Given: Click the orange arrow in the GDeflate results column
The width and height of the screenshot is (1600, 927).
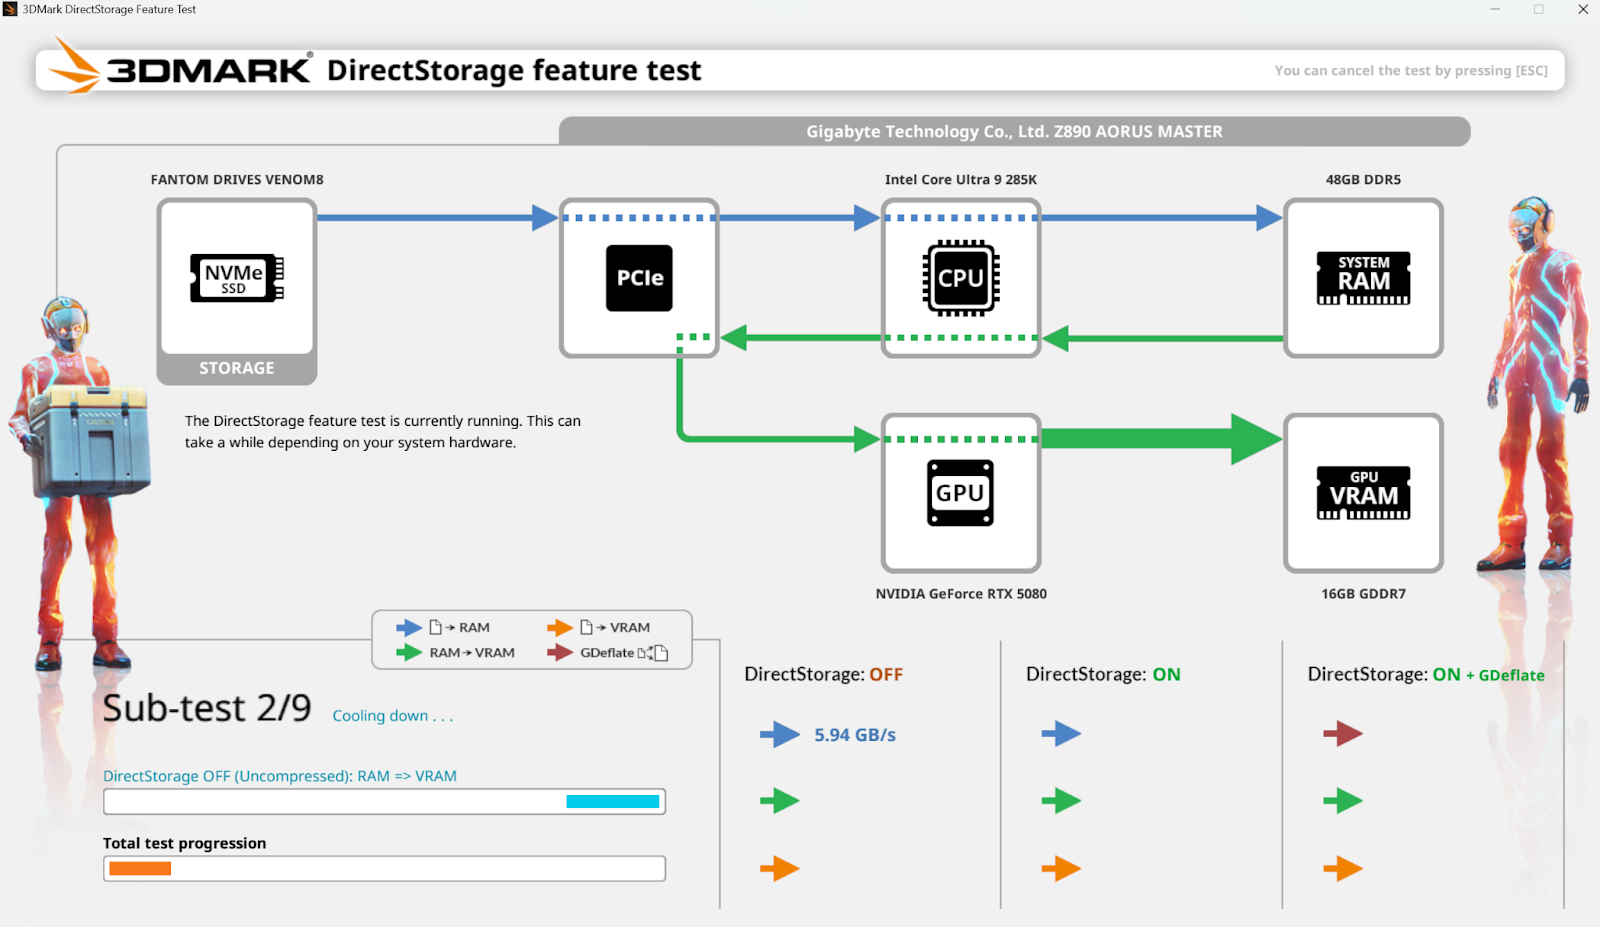Looking at the screenshot, I should tap(1343, 868).
